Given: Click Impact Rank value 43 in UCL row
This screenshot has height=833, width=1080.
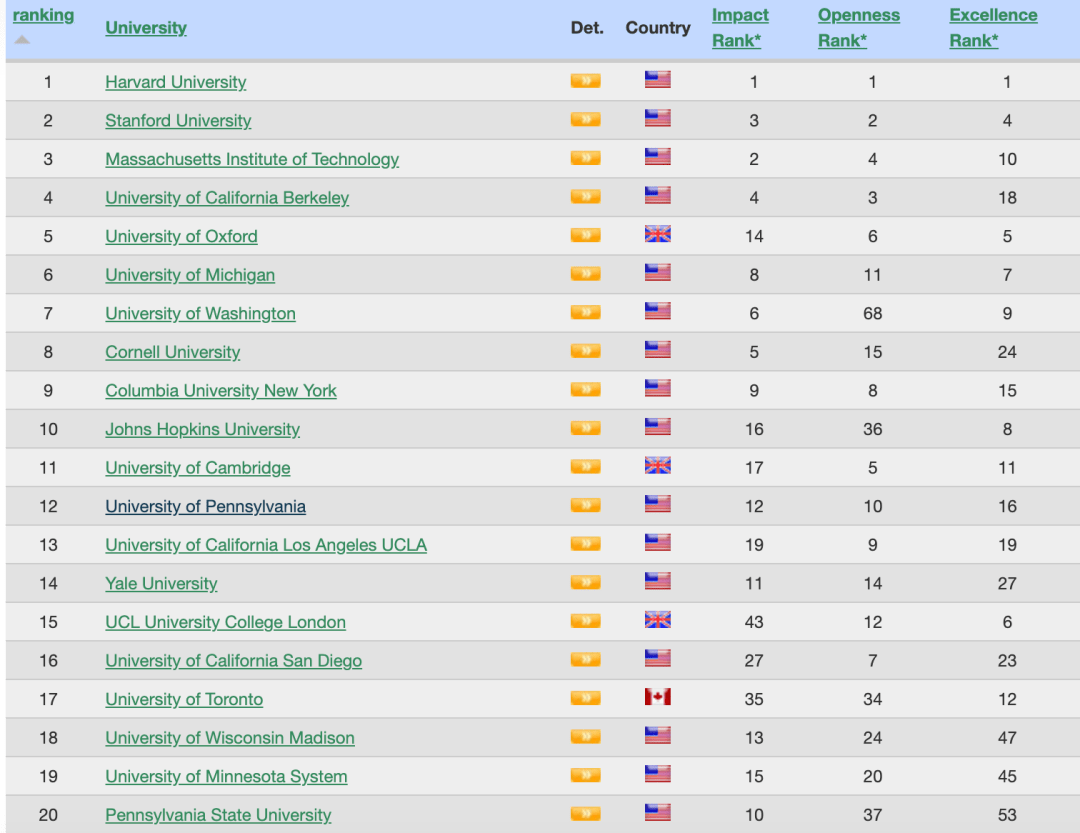Looking at the screenshot, I should pos(754,622).
